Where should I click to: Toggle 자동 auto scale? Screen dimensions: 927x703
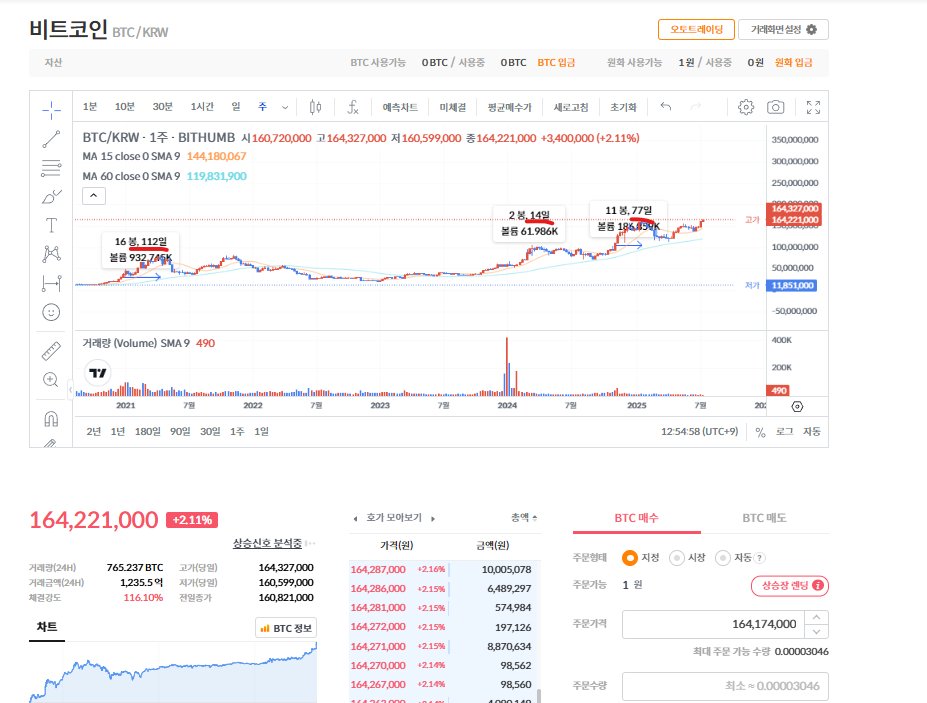(x=811, y=432)
